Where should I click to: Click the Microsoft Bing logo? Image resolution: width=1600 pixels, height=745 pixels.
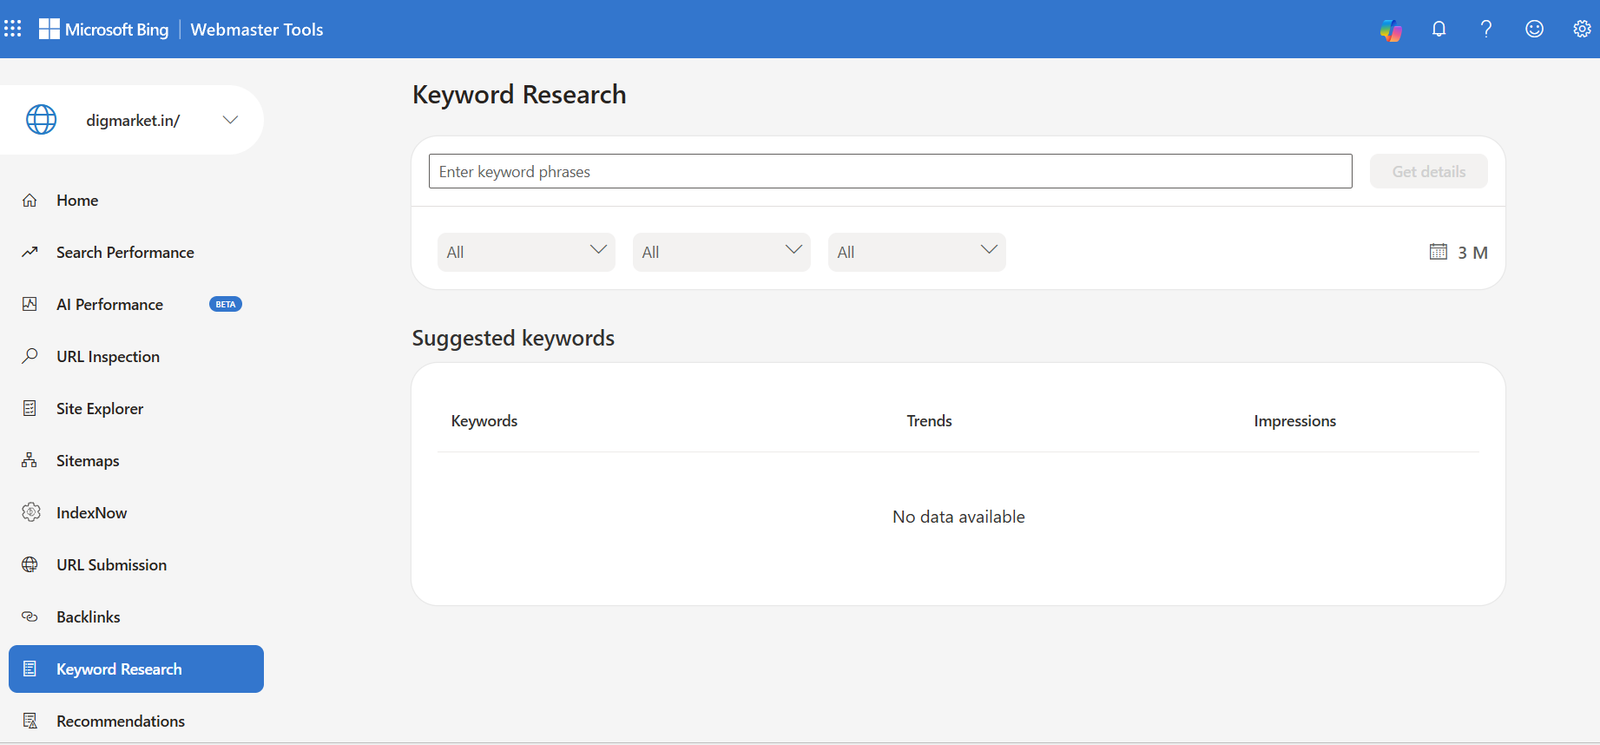(x=104, y=29)
